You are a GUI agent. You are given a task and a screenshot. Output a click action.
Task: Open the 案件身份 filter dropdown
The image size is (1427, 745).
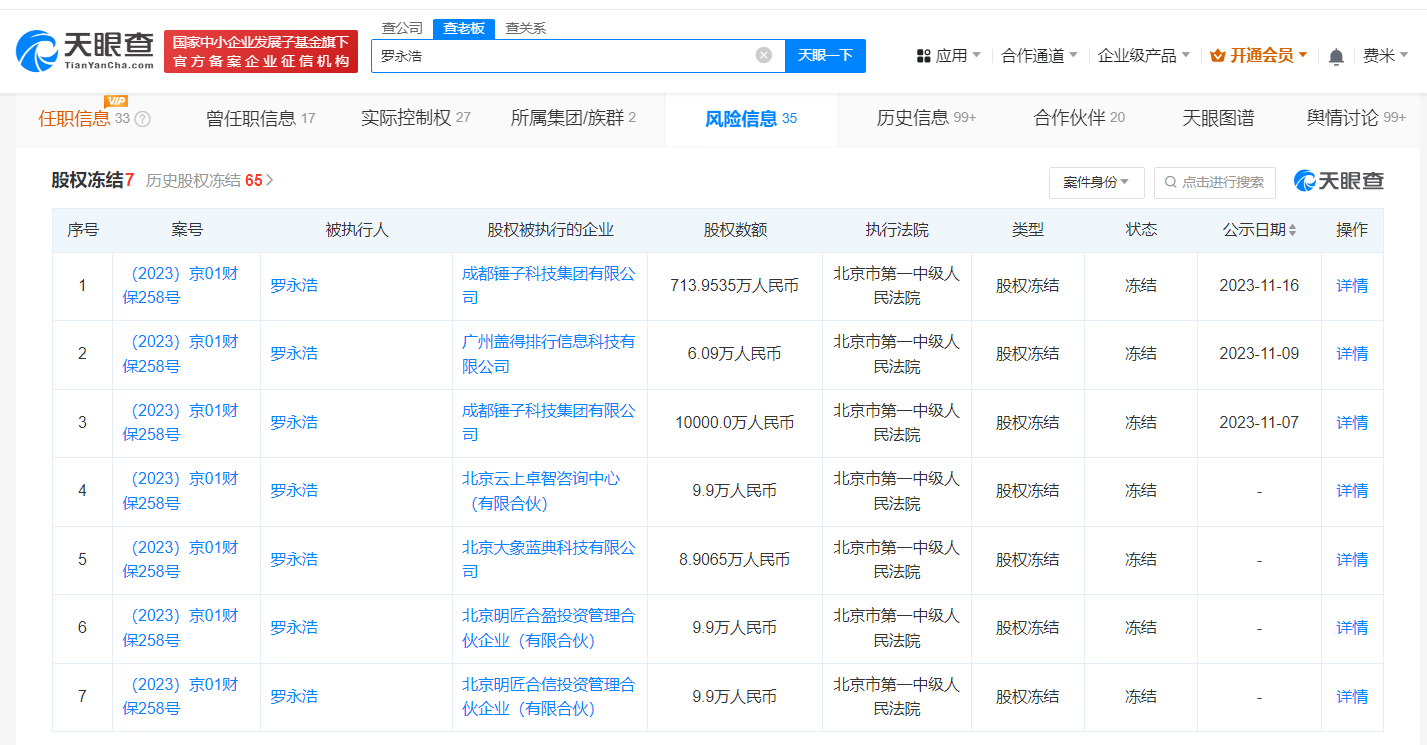click(x=1096, y=182)
